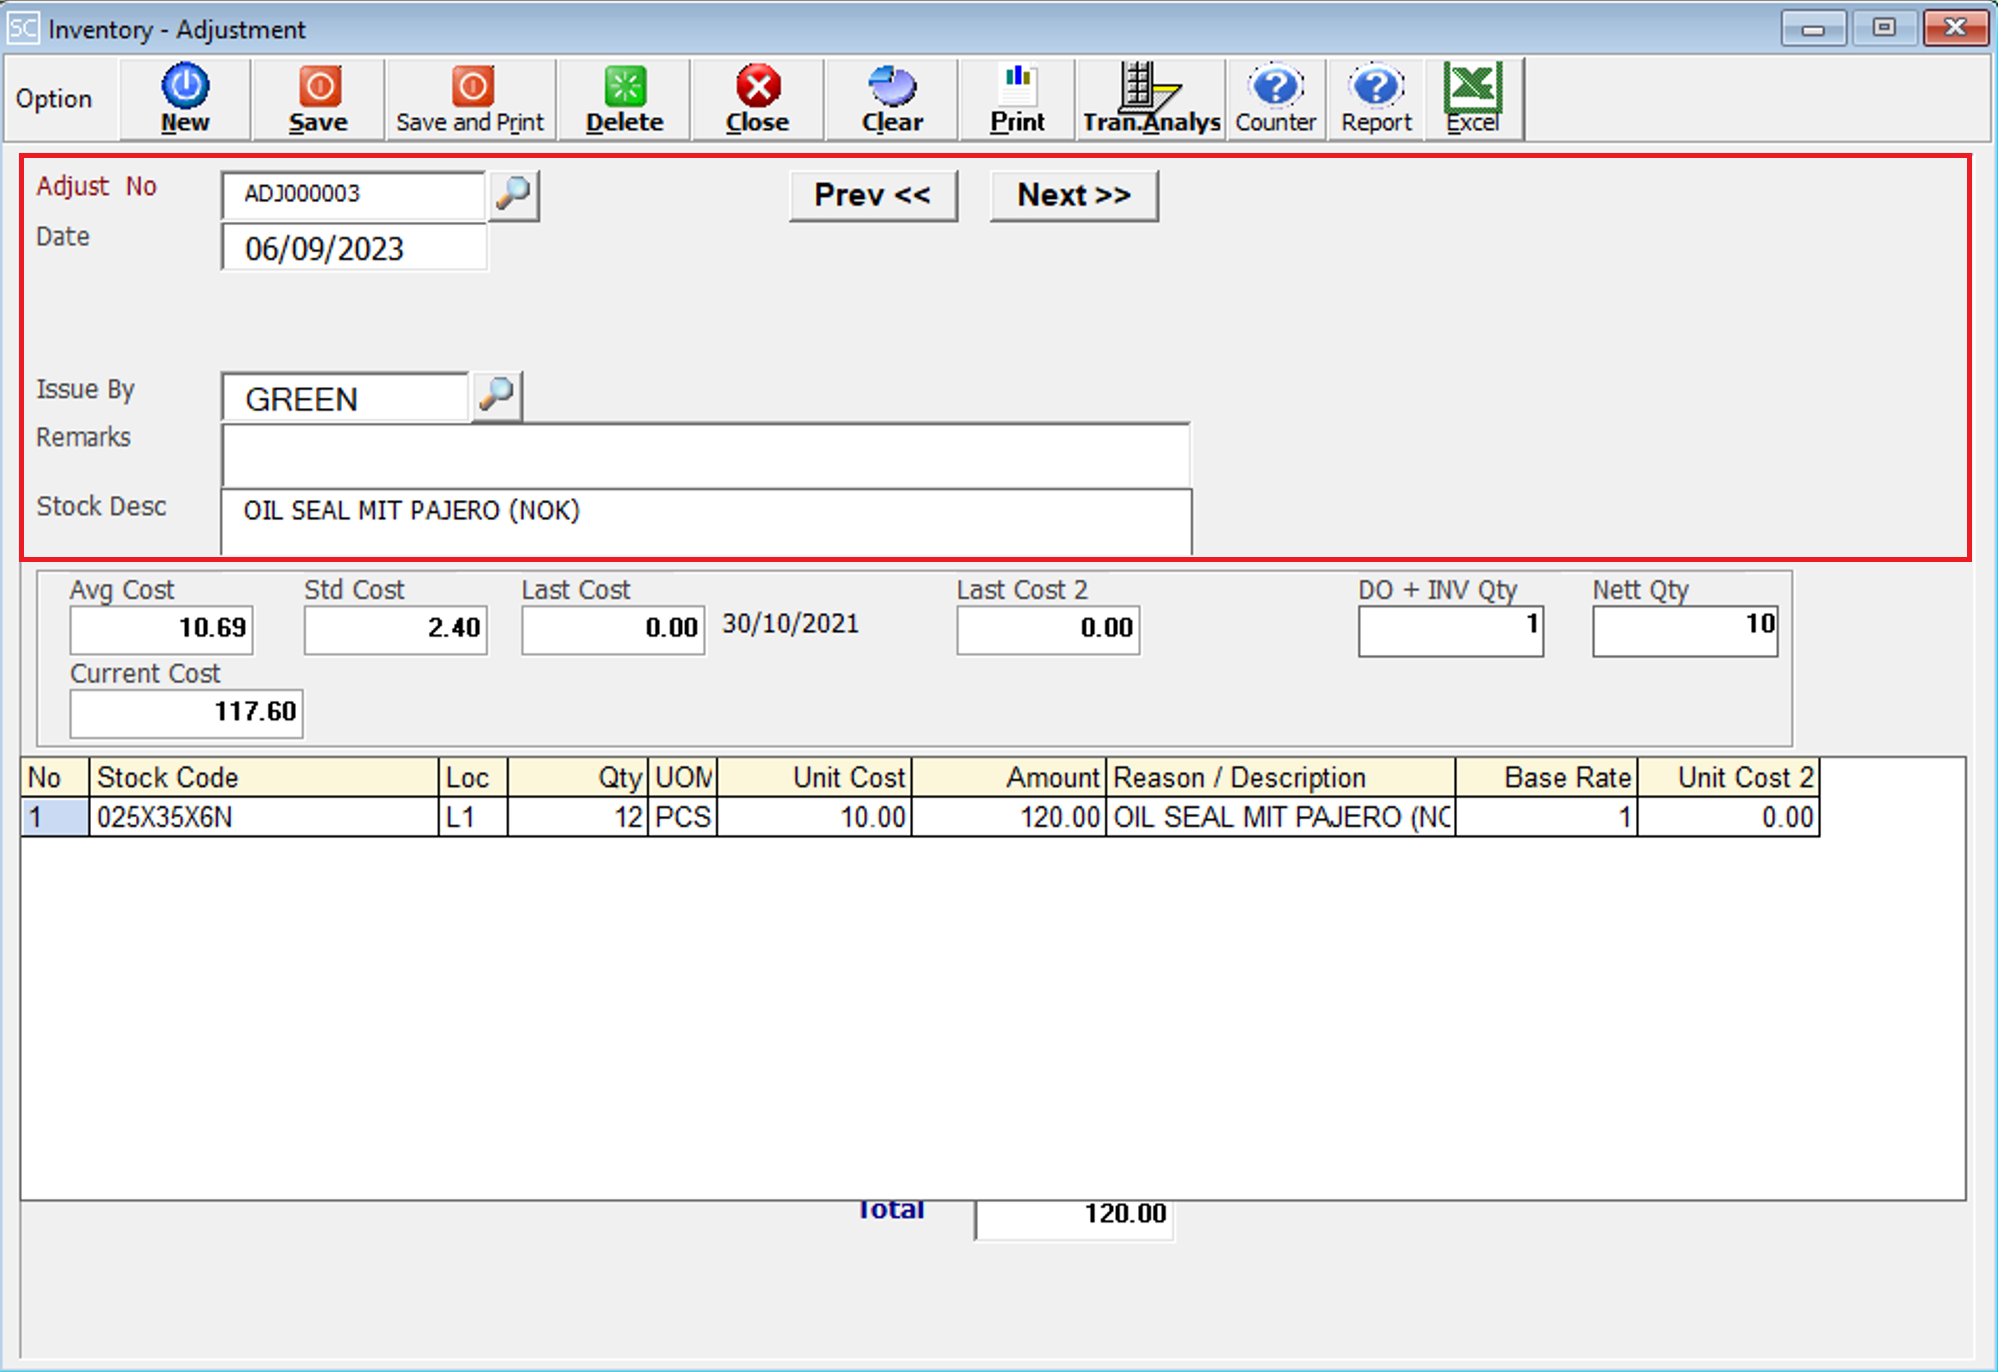Click quantity cell 12
The height and width of the screenshot is (1372, 1998).
(x=578, y=817)
